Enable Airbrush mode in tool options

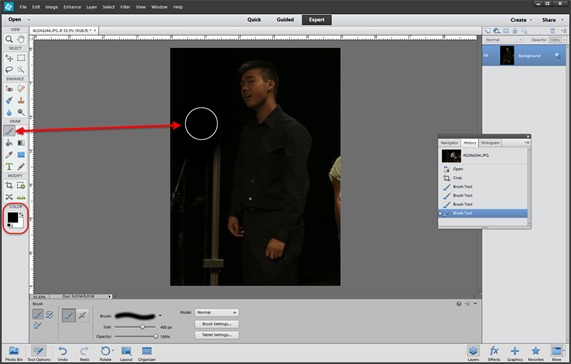point(82,315)
